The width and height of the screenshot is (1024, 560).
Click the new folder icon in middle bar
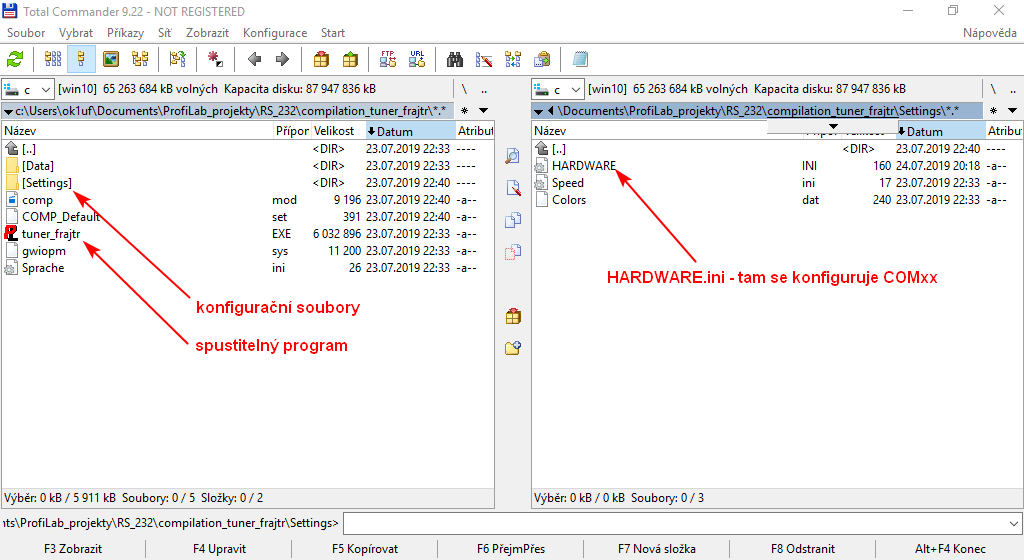[x=513, y=348]
